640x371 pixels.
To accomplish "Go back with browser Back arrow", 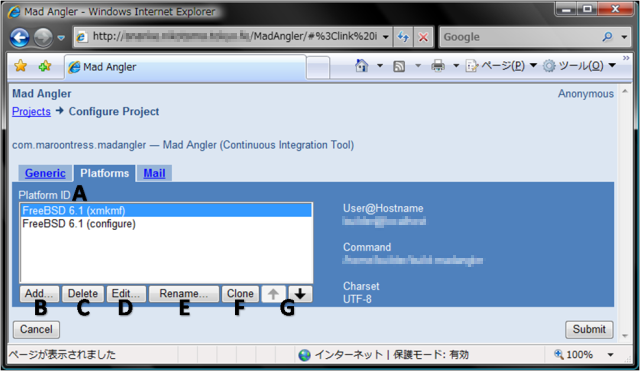I will (19, 38).
